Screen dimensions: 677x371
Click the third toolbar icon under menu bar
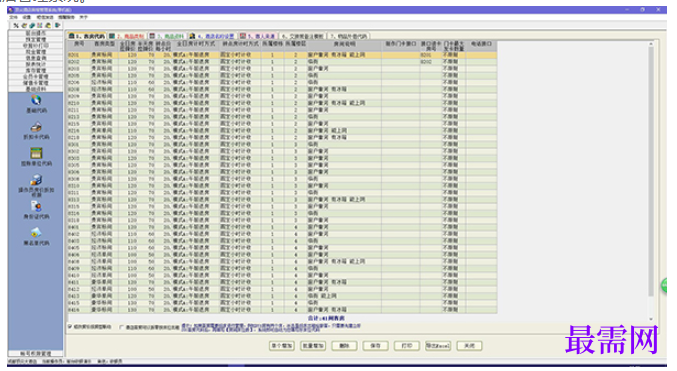point(32,26)
